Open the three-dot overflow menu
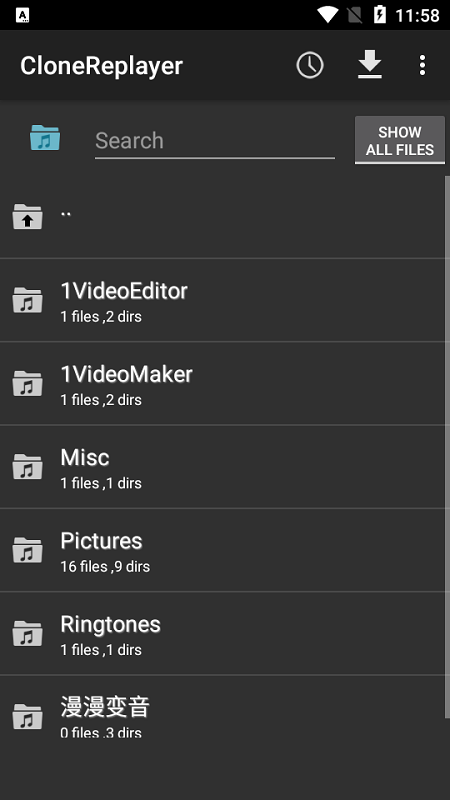 (422, 65)
